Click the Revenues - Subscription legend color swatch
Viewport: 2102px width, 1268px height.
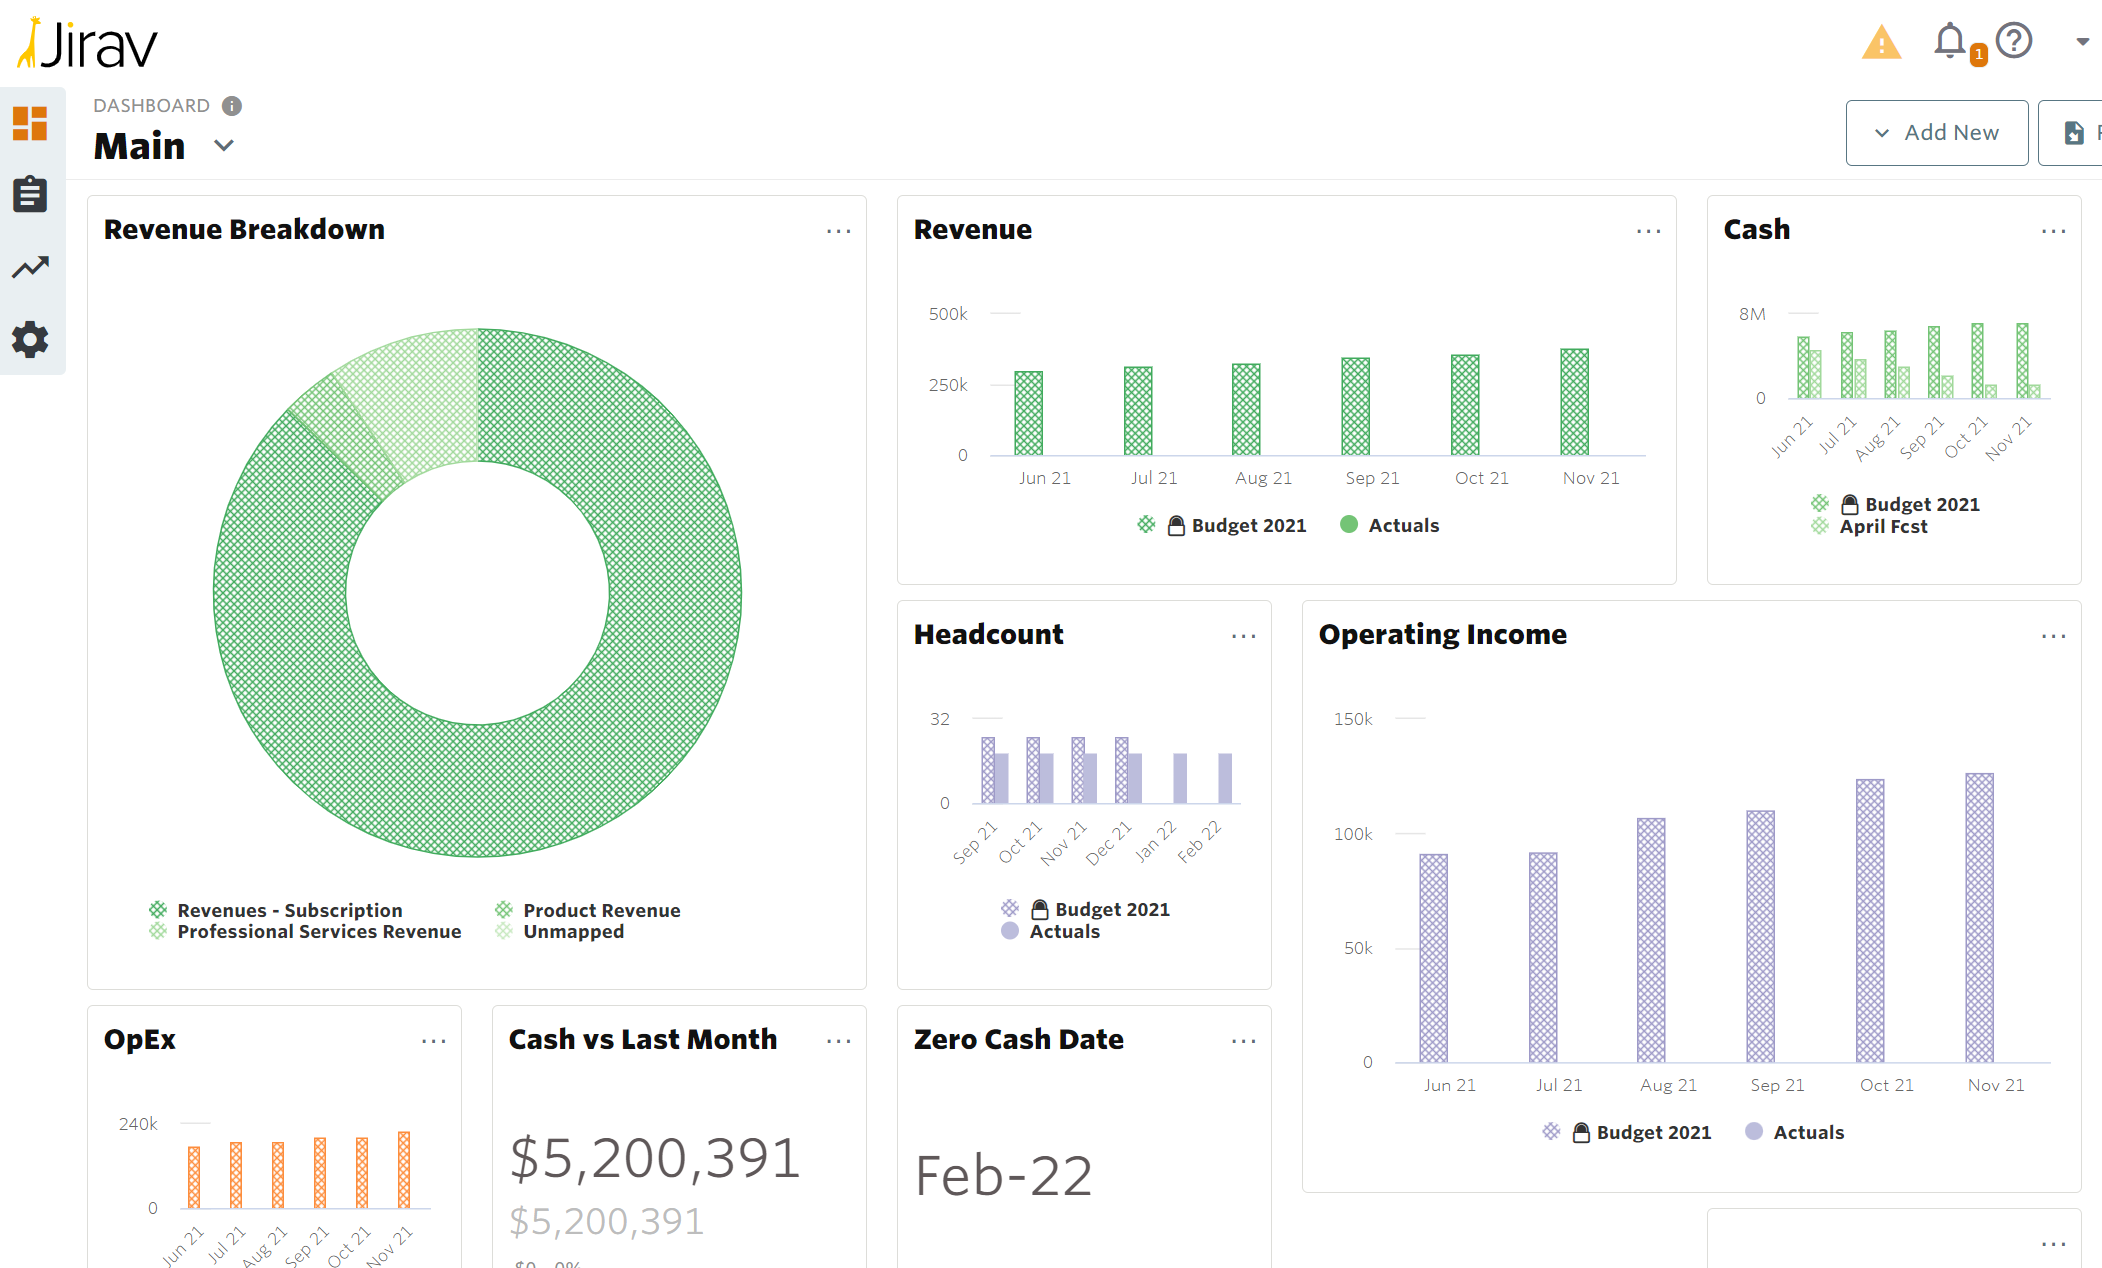(158, 909)
